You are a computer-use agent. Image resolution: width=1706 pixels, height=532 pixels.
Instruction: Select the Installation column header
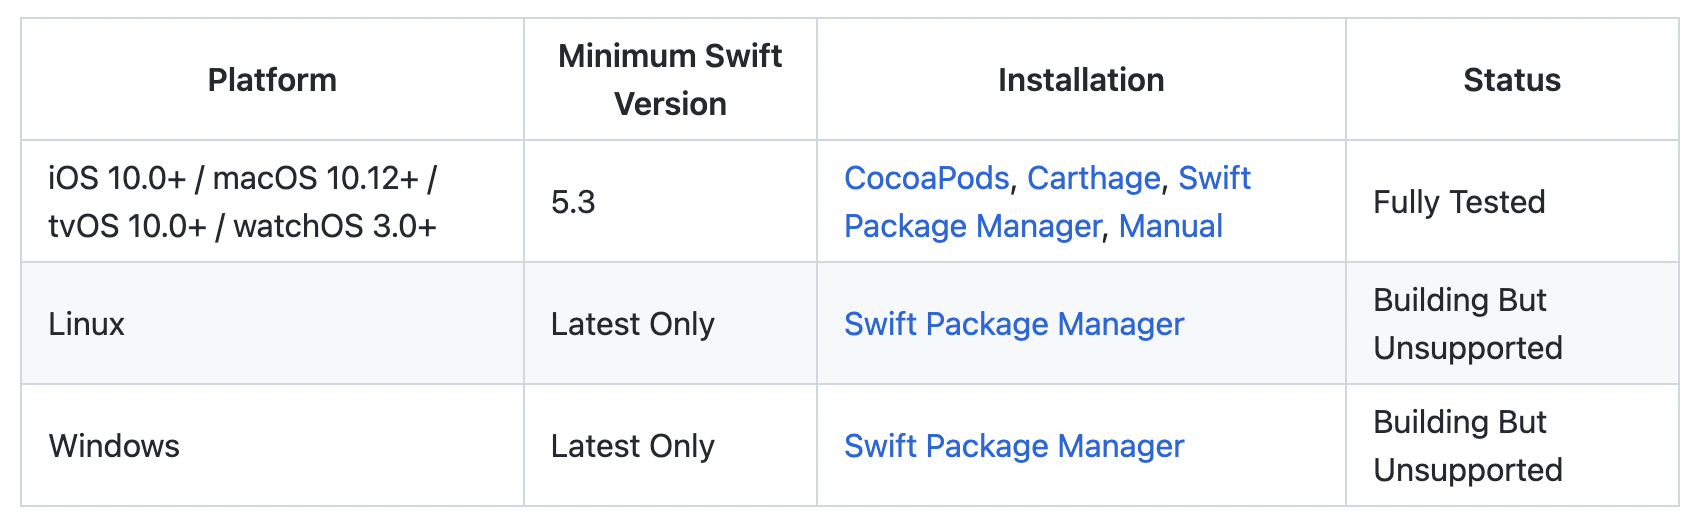[1081, 80]
